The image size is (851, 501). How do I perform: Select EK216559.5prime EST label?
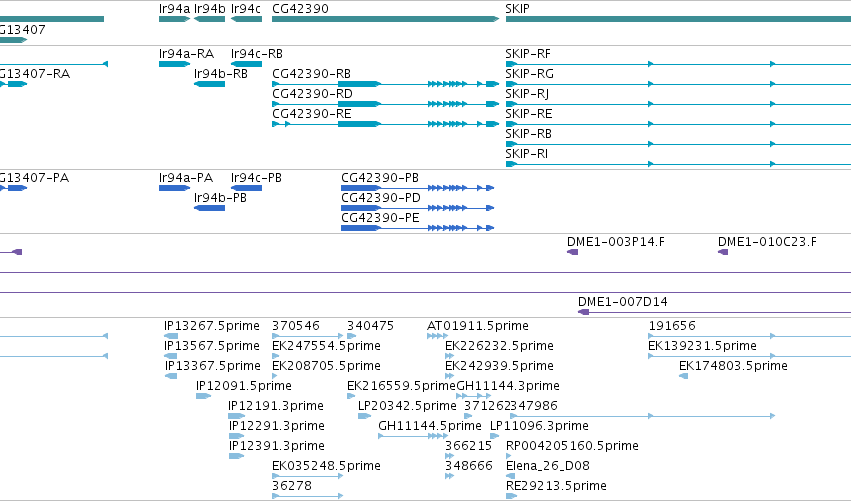401,386
